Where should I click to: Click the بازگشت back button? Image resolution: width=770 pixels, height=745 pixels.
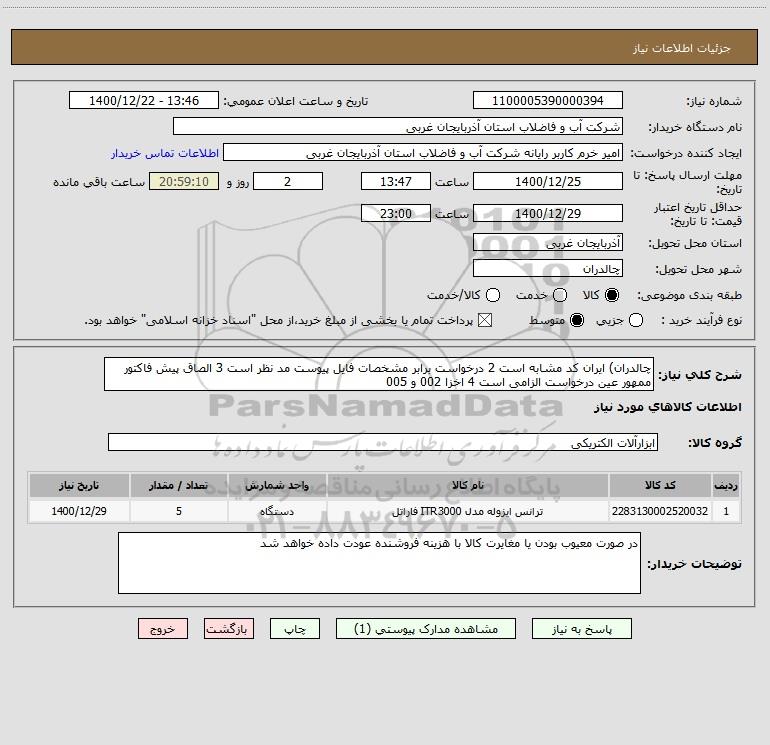point(229,629)
